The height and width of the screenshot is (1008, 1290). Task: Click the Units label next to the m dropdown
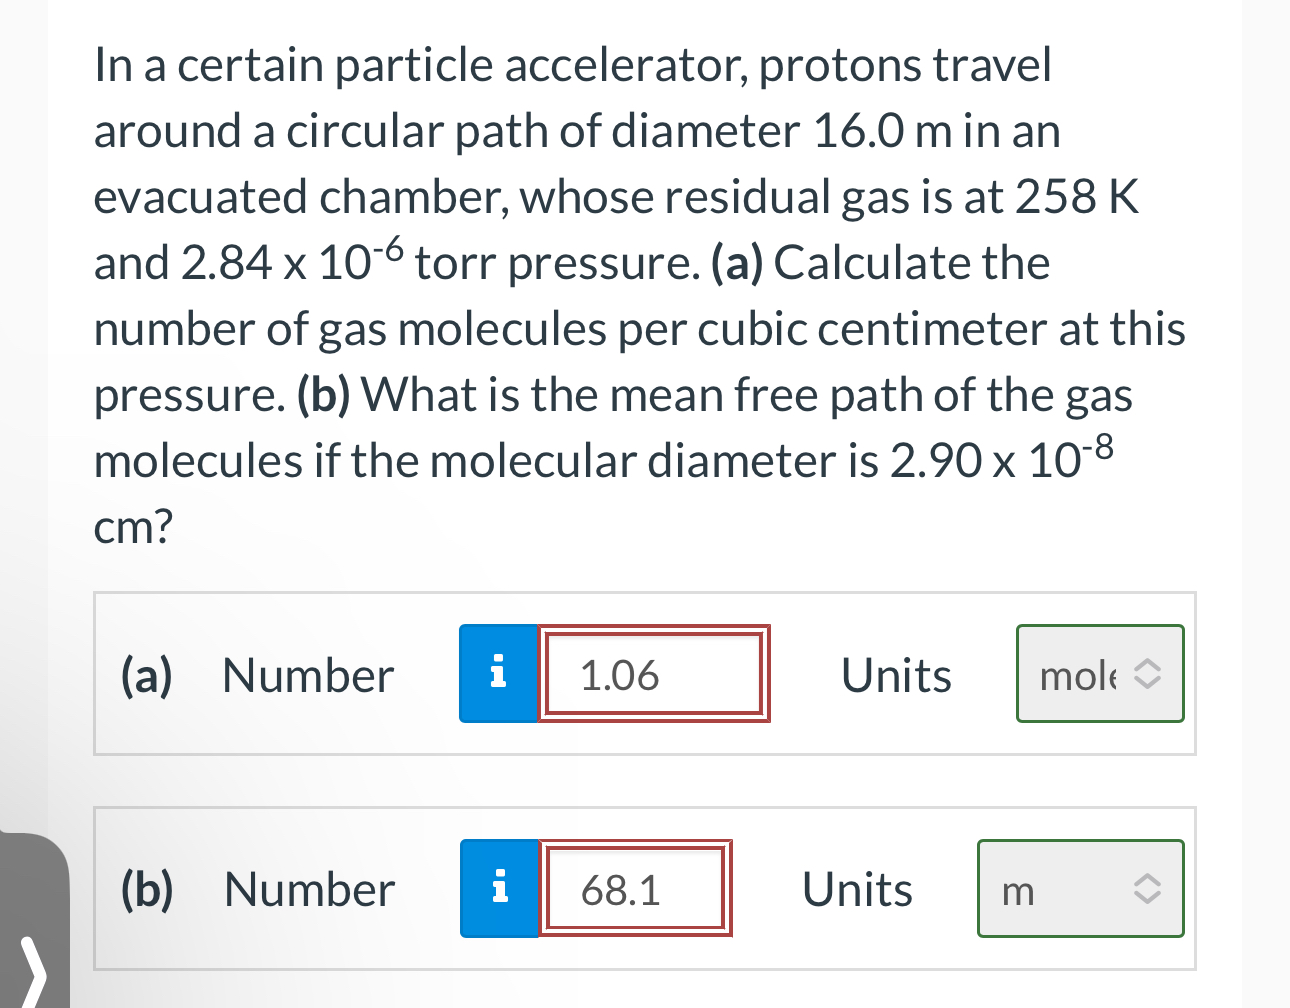pos(857,888)
